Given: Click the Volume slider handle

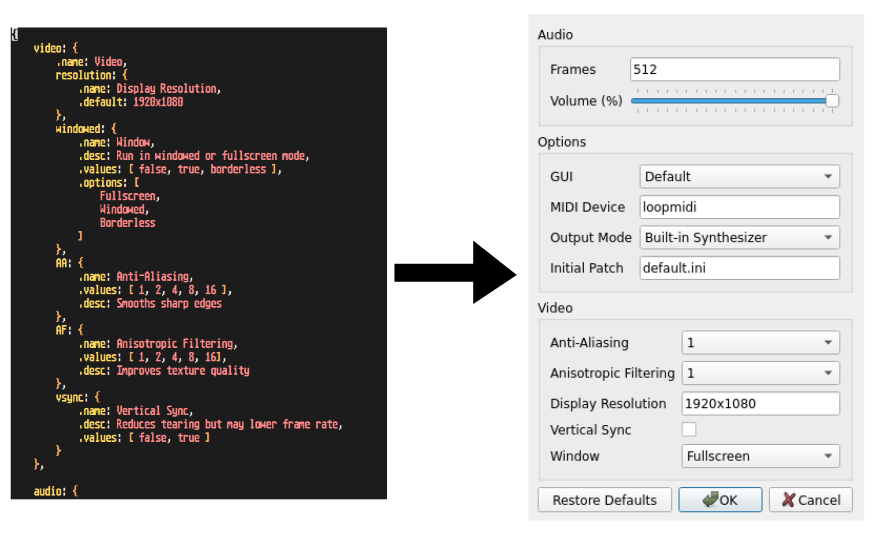Looking at the screenshot, I should coord(832,100).
